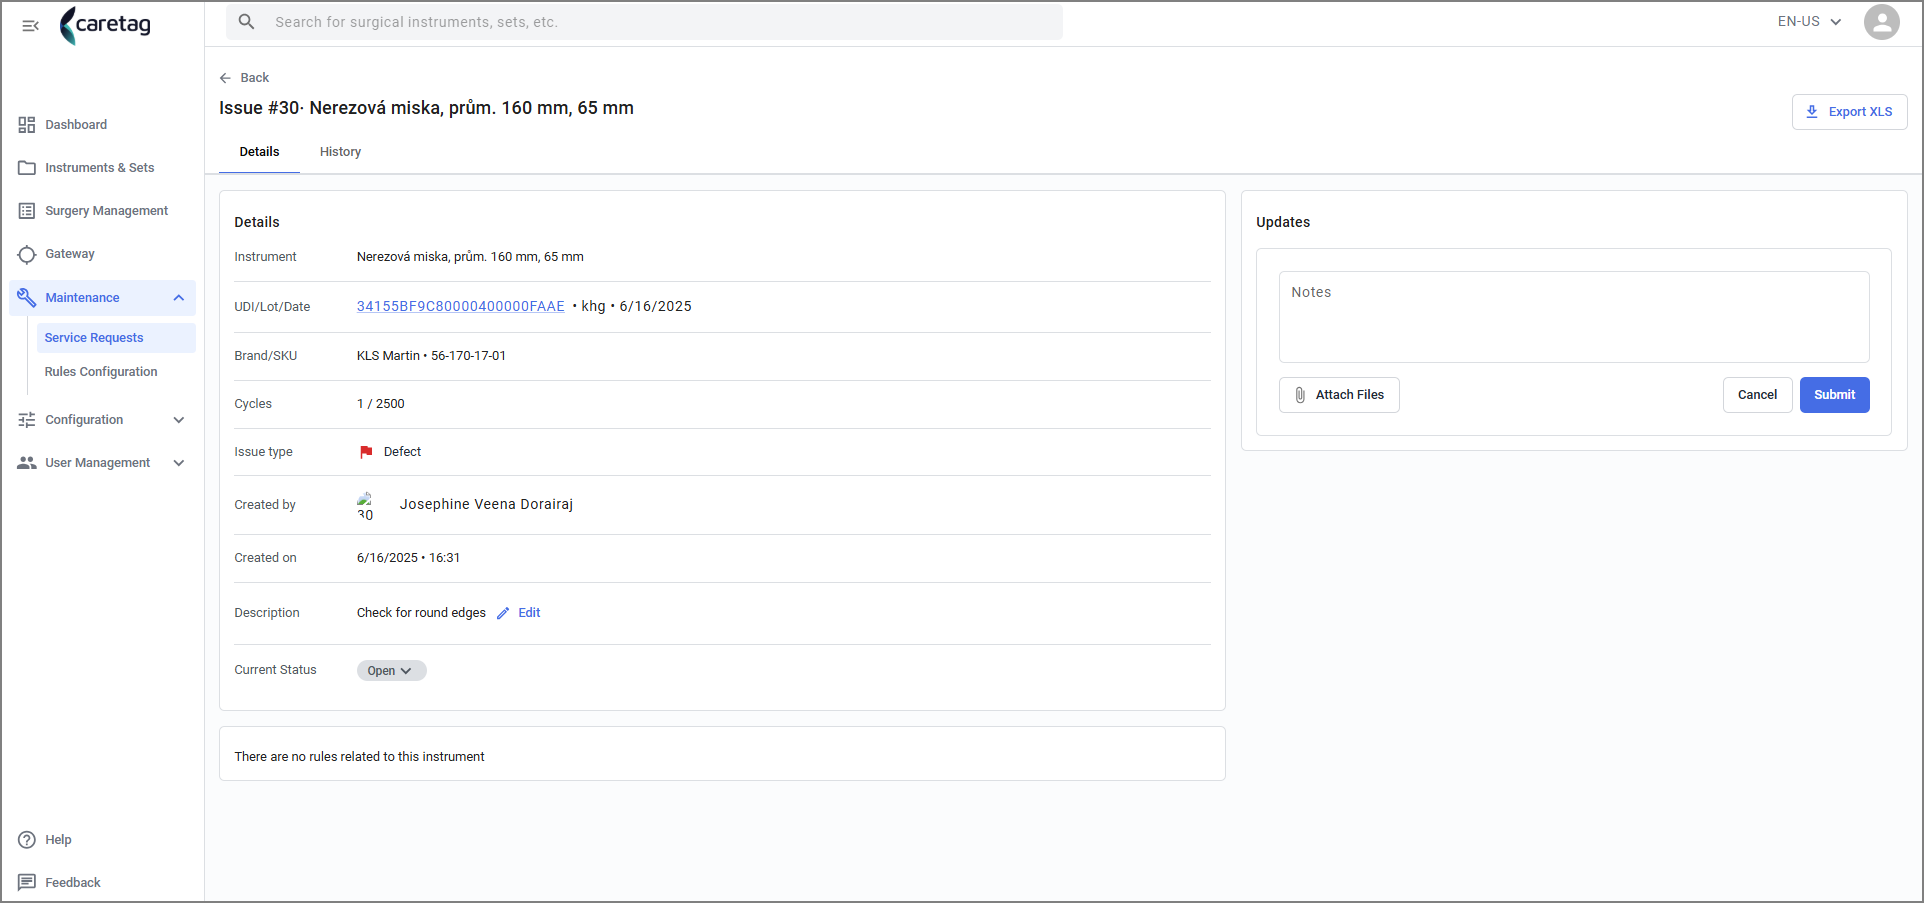Select Rules Configuration in the sidebar

101,372
